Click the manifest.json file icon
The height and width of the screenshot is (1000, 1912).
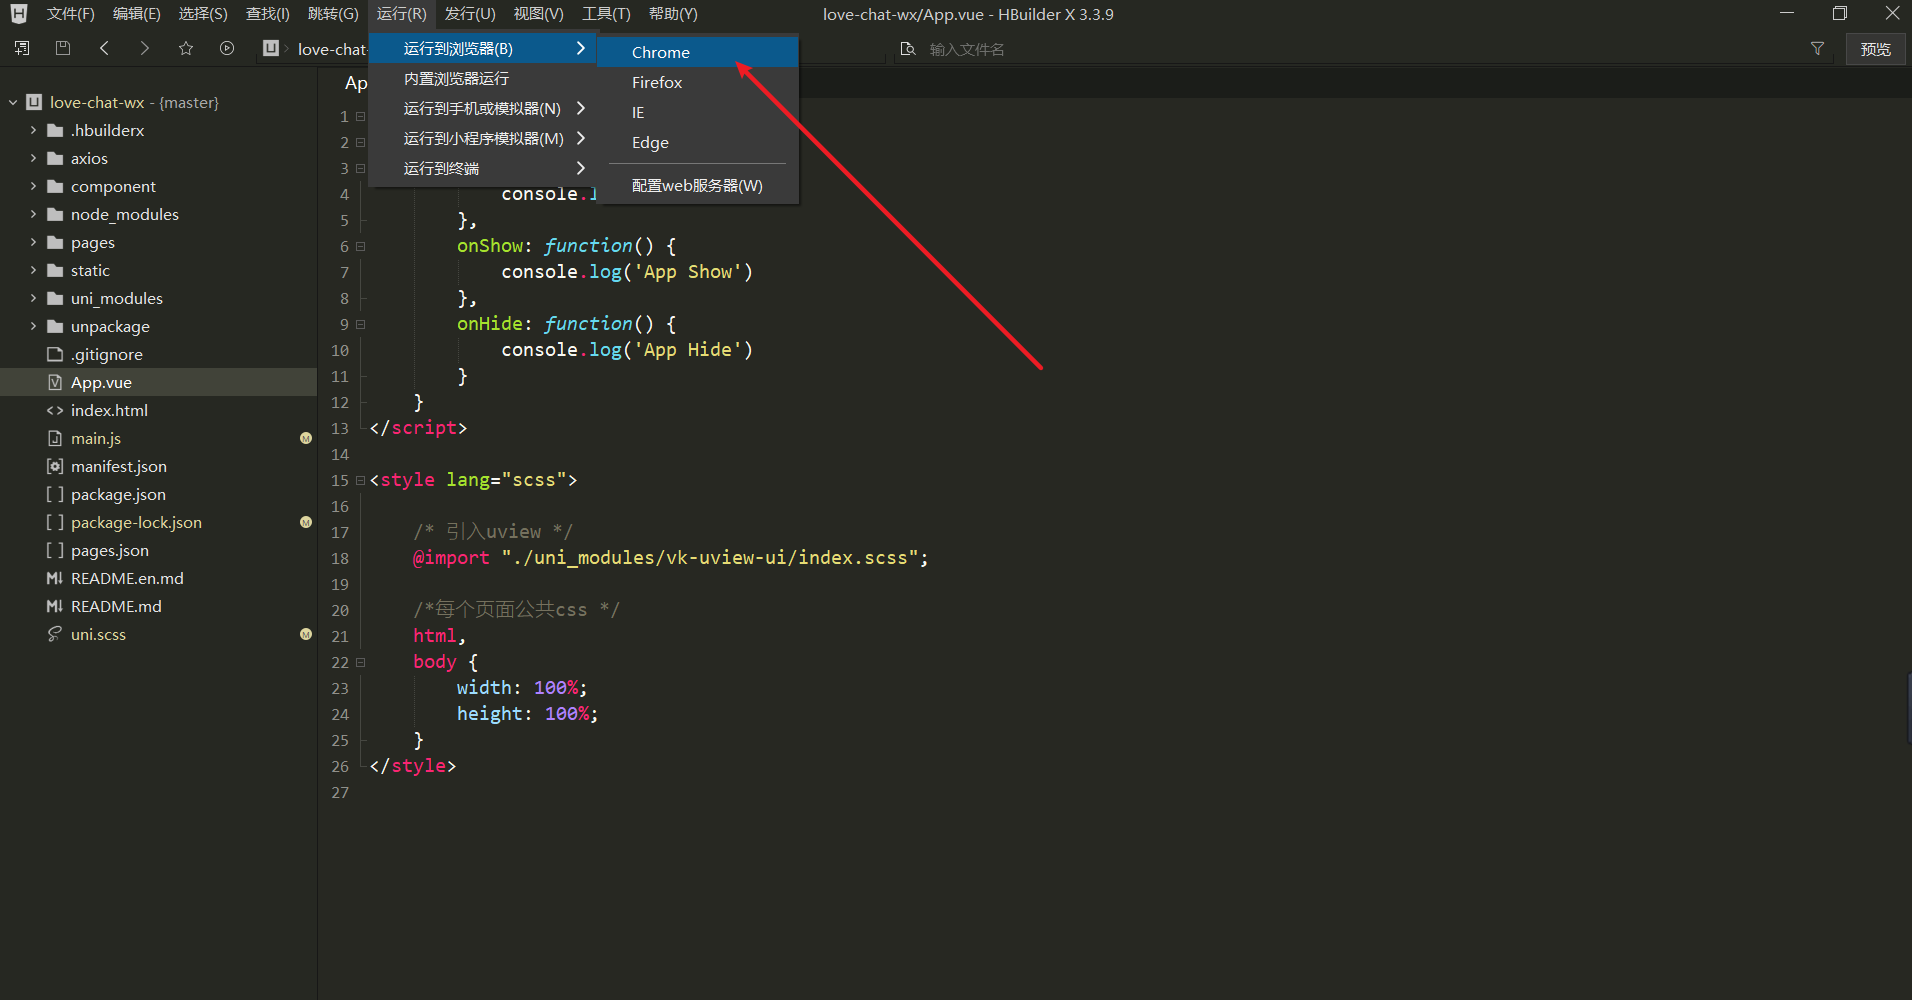pos(55,466)
